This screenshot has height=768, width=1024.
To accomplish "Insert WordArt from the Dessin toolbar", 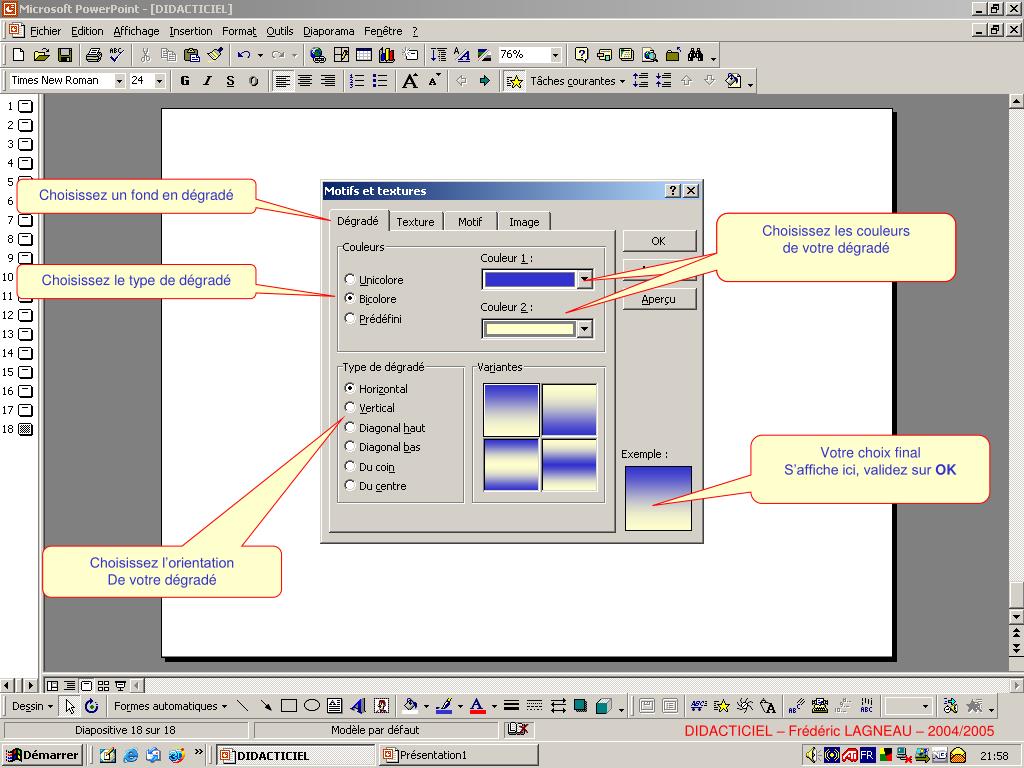I will (x=358, y=706).
